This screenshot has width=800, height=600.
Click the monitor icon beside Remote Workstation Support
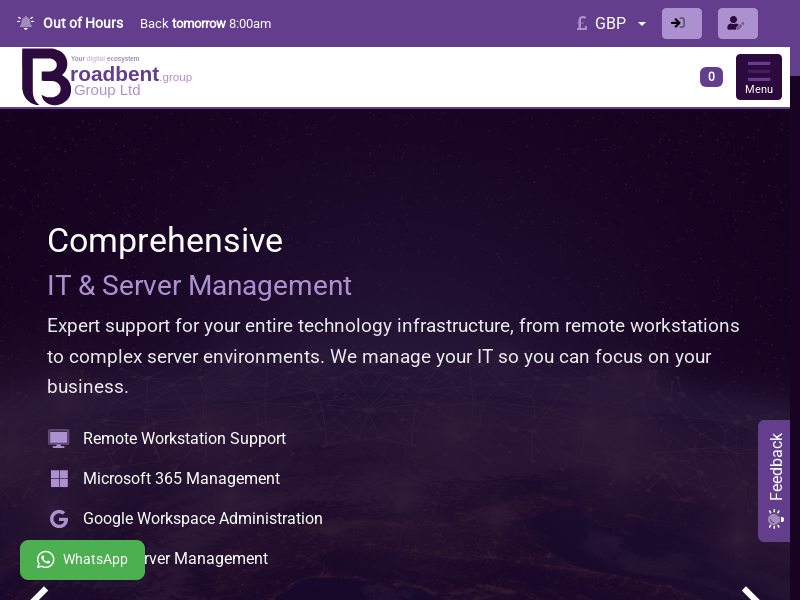(x=59, y=439)
